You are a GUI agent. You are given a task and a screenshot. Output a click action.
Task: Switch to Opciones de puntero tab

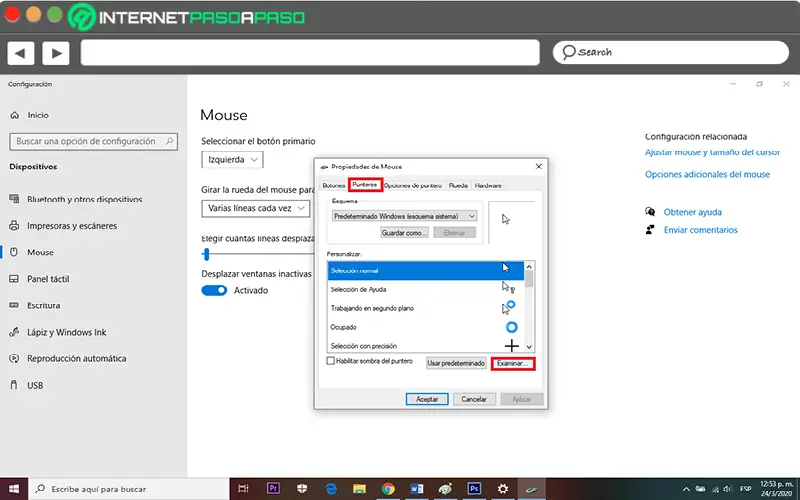coord(413,185)
